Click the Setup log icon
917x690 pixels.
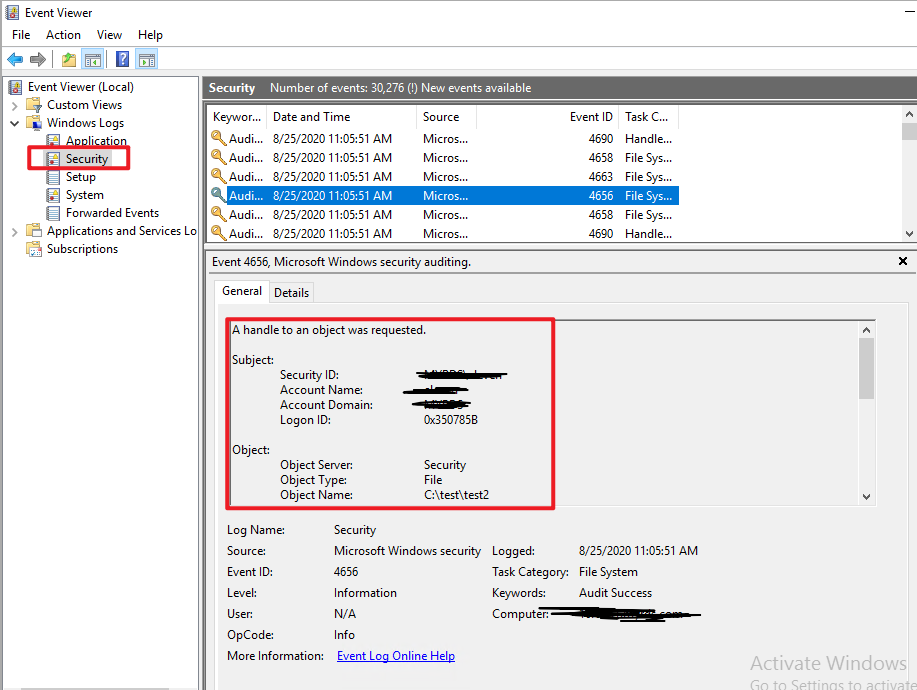click(x=53, y=177)
